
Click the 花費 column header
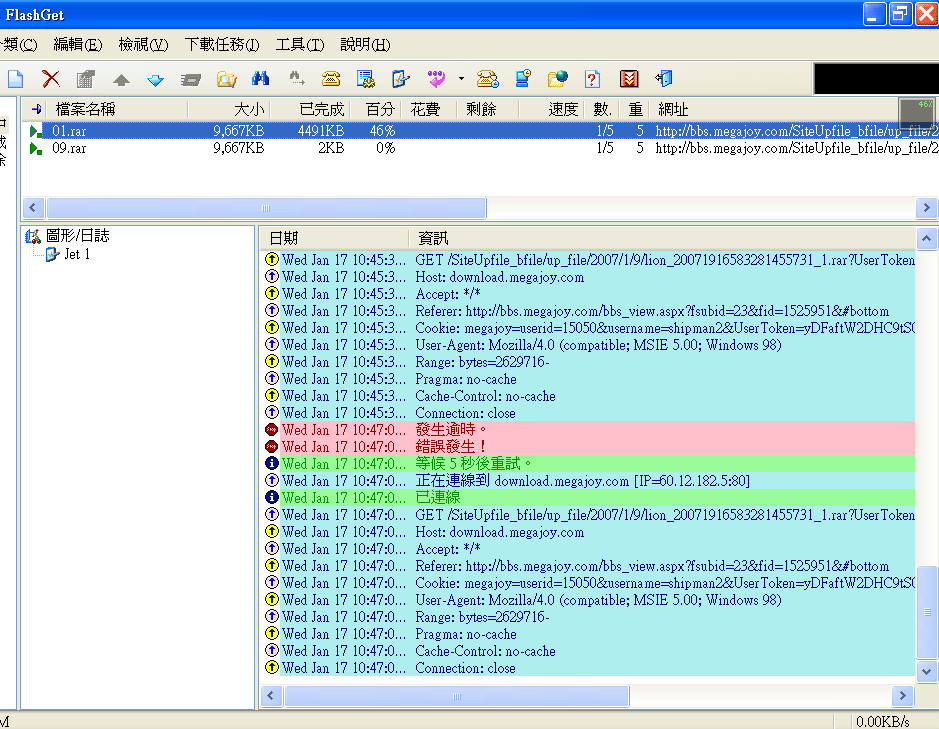click(429, 109)
